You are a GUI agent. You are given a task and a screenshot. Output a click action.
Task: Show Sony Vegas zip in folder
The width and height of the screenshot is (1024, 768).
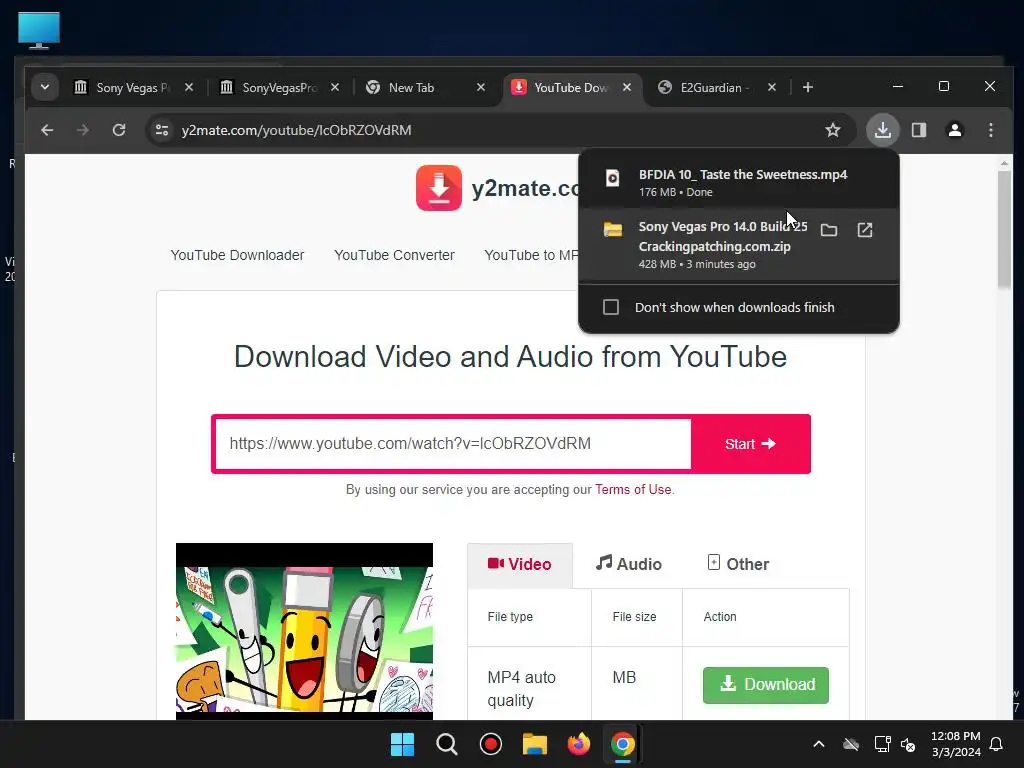[829, 230]
